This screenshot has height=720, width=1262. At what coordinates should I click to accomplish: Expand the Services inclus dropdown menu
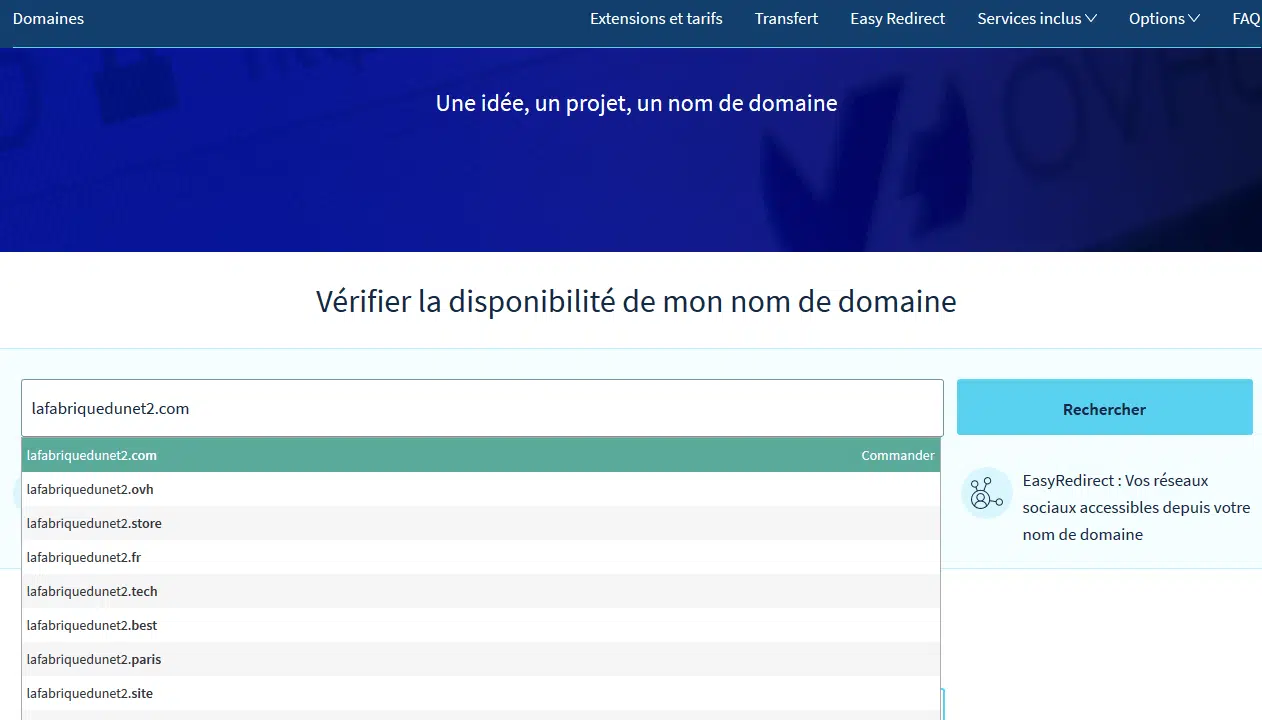(x=1036, y=19)
